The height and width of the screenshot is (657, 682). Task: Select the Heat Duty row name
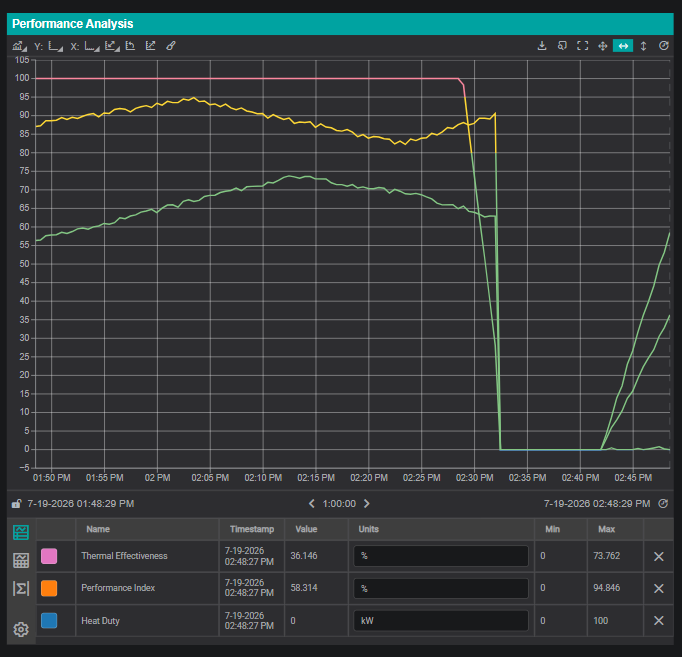[x=100, y=621]
